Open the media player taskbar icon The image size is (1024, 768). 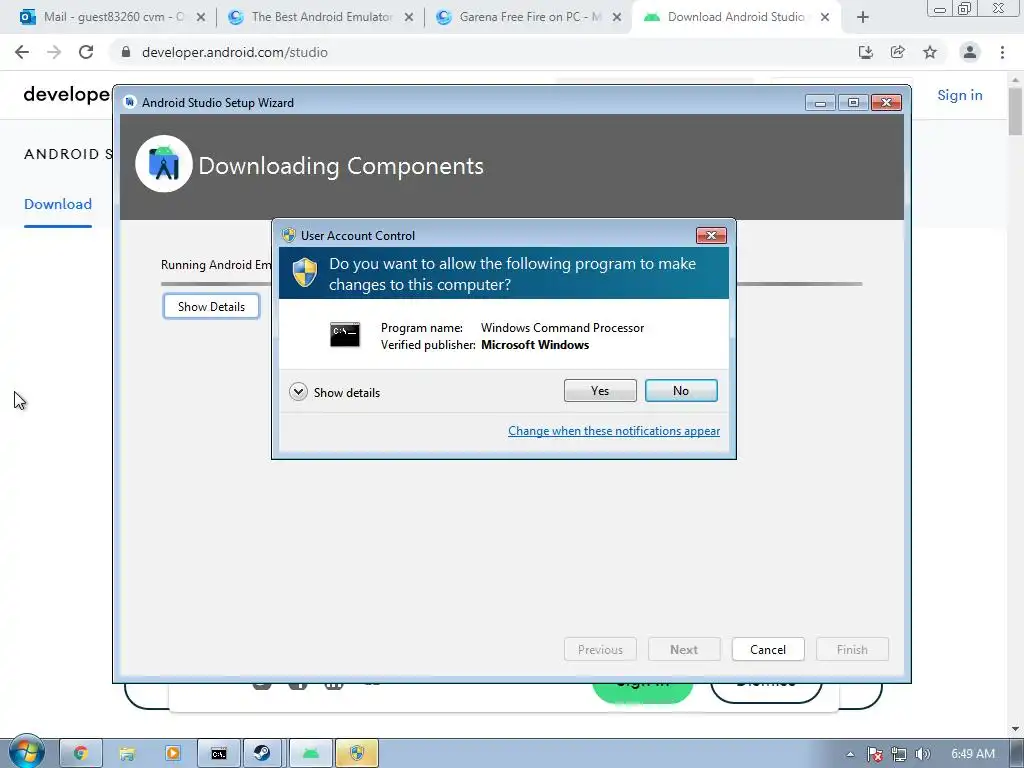pyautogui.click(x=173, y=754)
